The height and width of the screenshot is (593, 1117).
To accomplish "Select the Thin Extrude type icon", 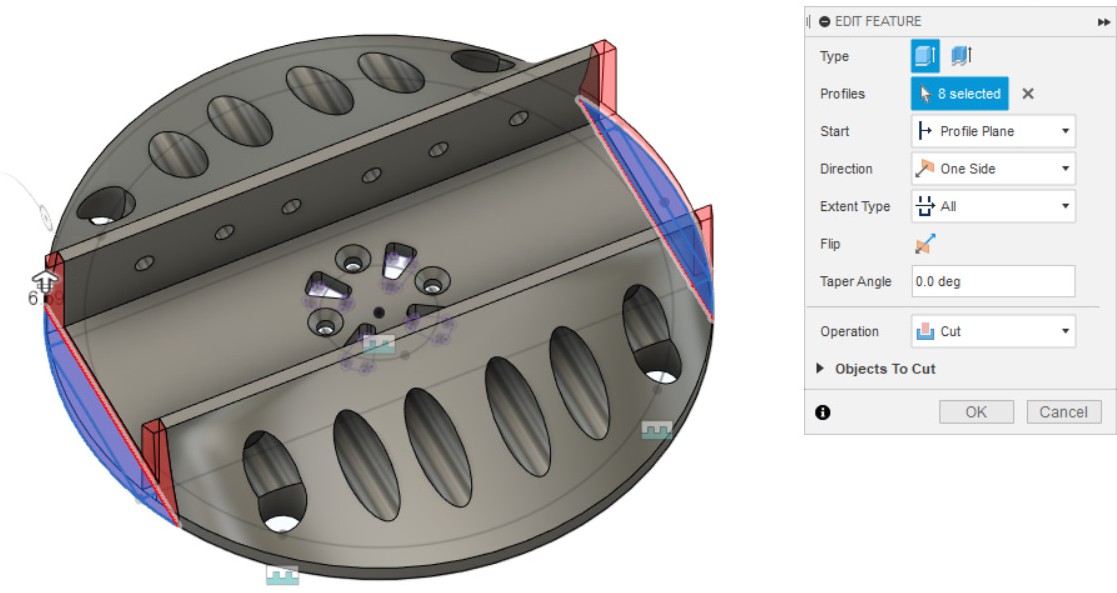I will [961, 57].
